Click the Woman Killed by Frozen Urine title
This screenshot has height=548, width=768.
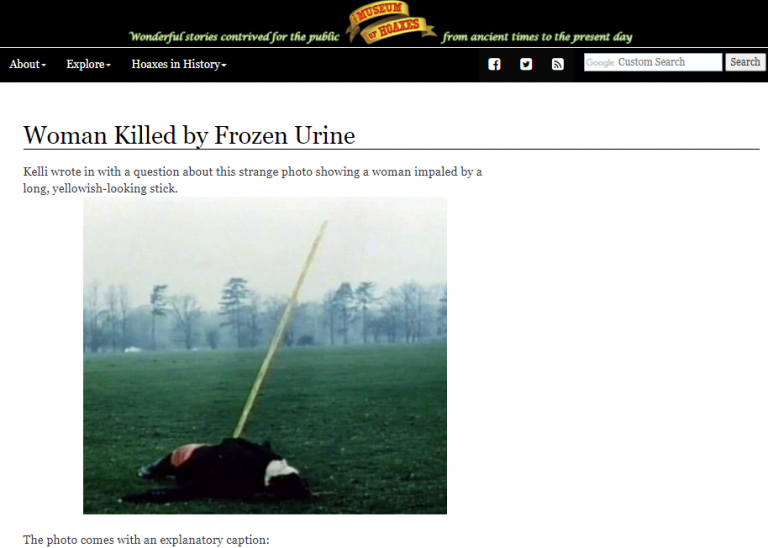click(189, 135)
